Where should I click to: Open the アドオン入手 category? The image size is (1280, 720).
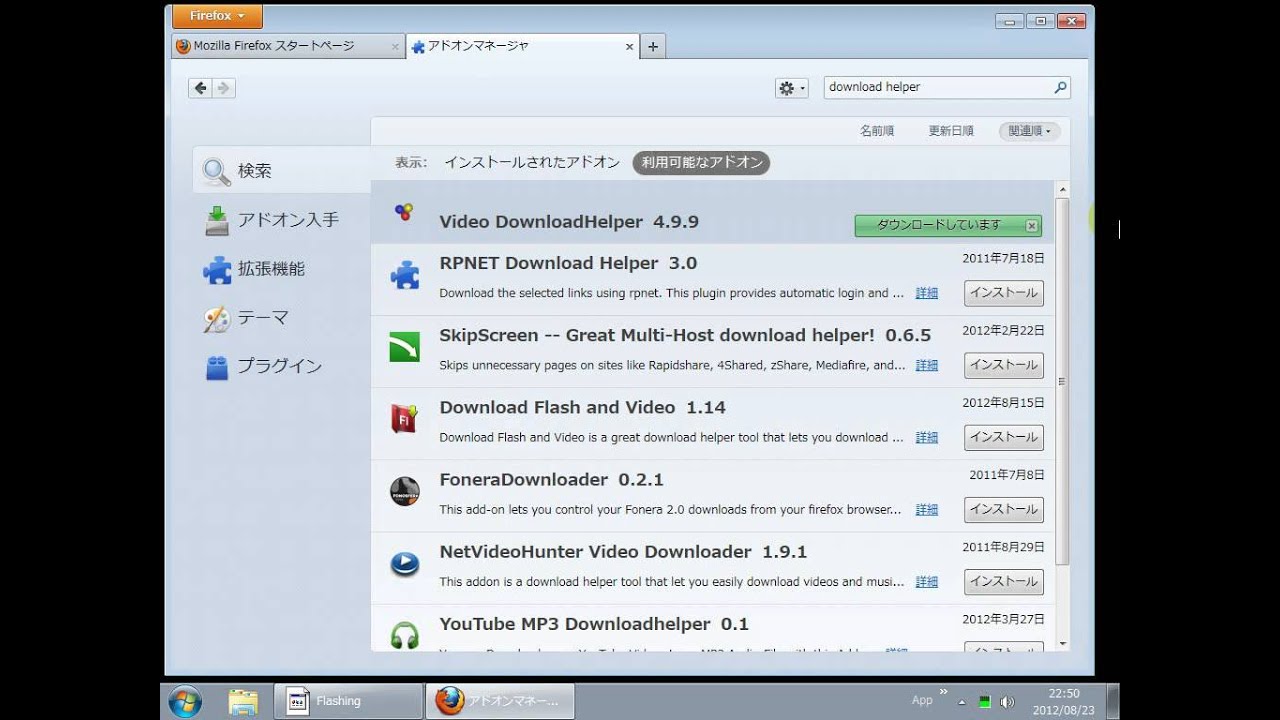coord(281,220)
